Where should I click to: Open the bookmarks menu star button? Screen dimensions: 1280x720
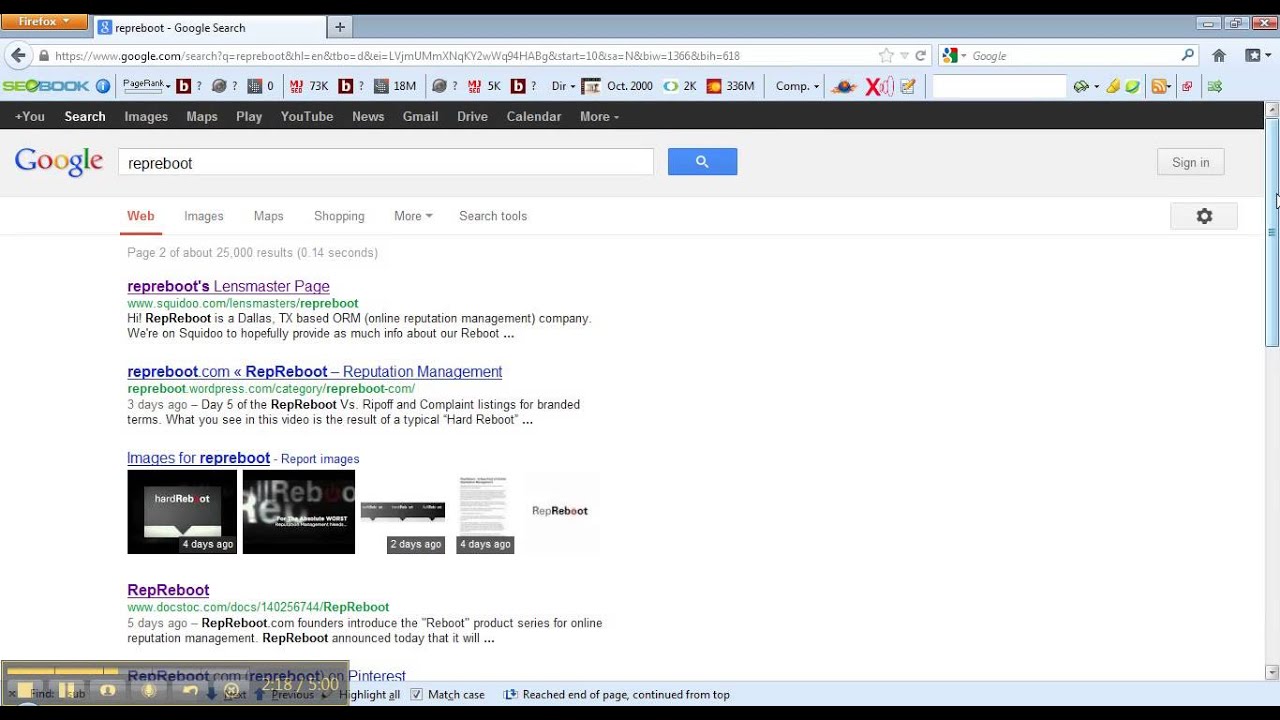(x=1254, y=56)
